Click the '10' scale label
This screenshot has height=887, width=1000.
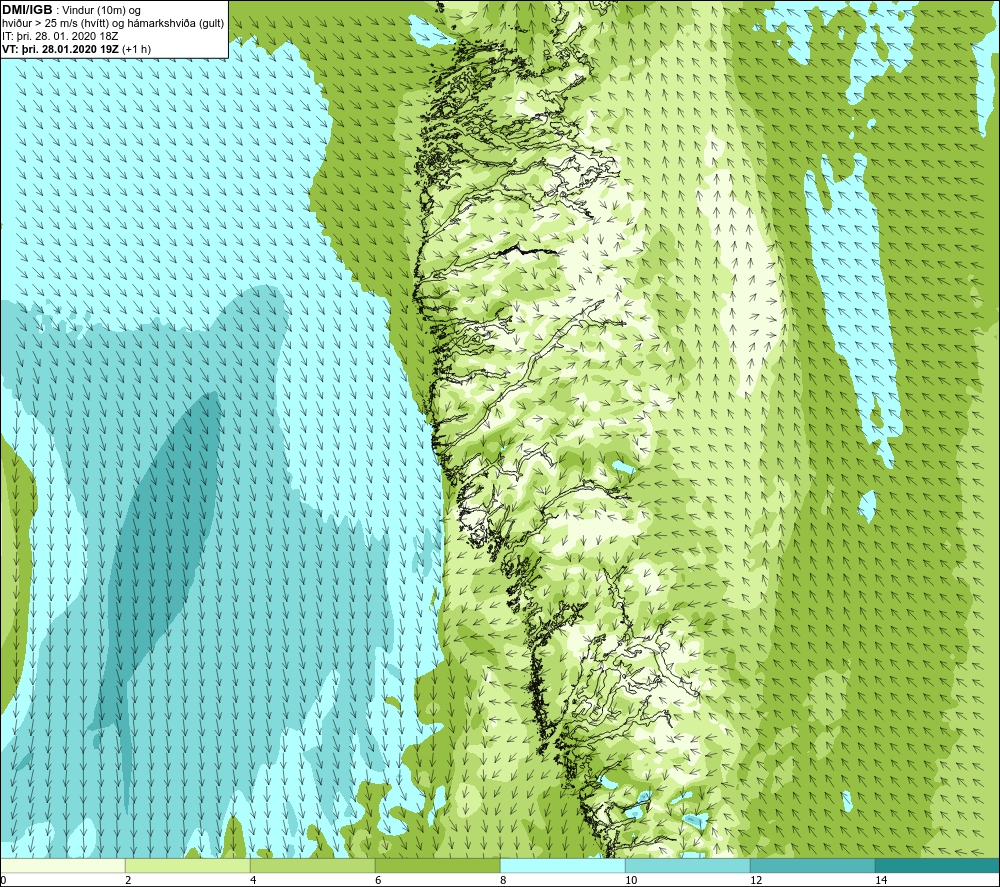point(631,880)
